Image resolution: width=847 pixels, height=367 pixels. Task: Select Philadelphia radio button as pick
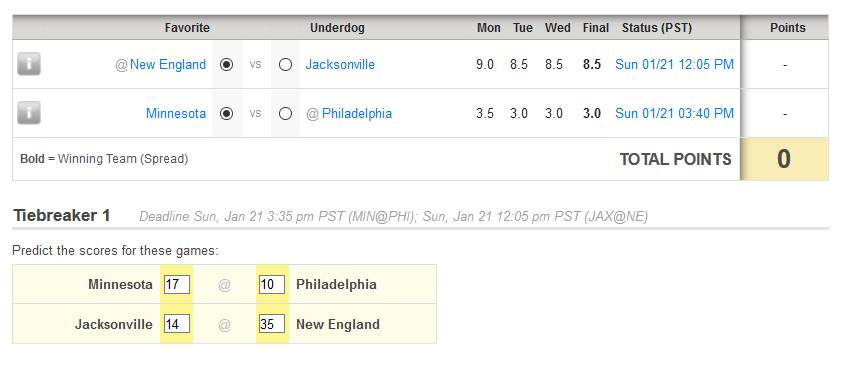coord(285,114)
